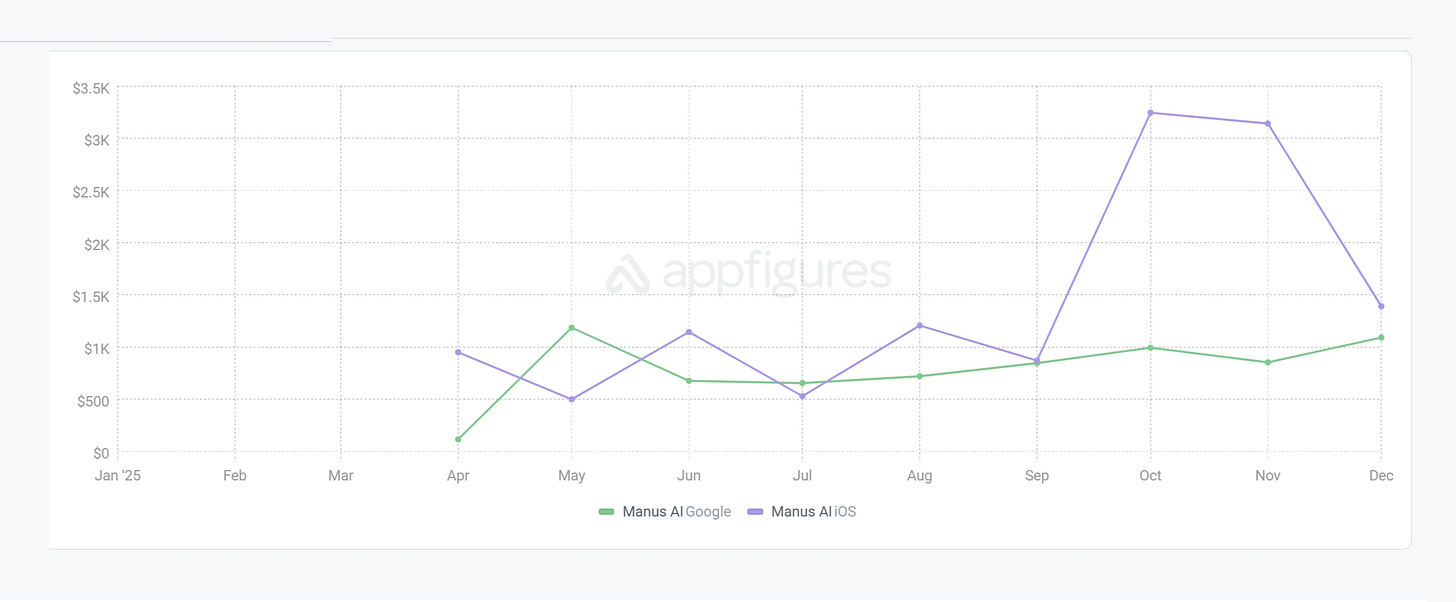Click the Dec x-axis label

click(1381, 476)
